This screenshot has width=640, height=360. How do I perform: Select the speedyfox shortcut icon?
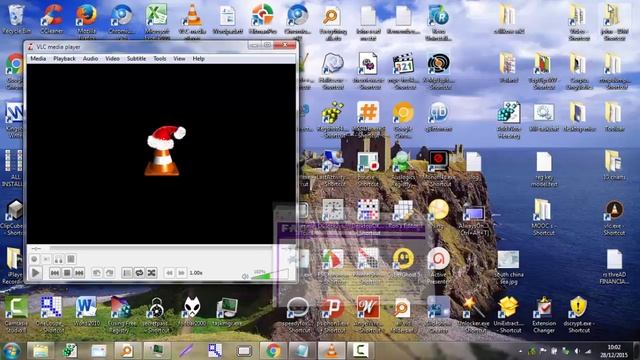[x=298, y=314]
